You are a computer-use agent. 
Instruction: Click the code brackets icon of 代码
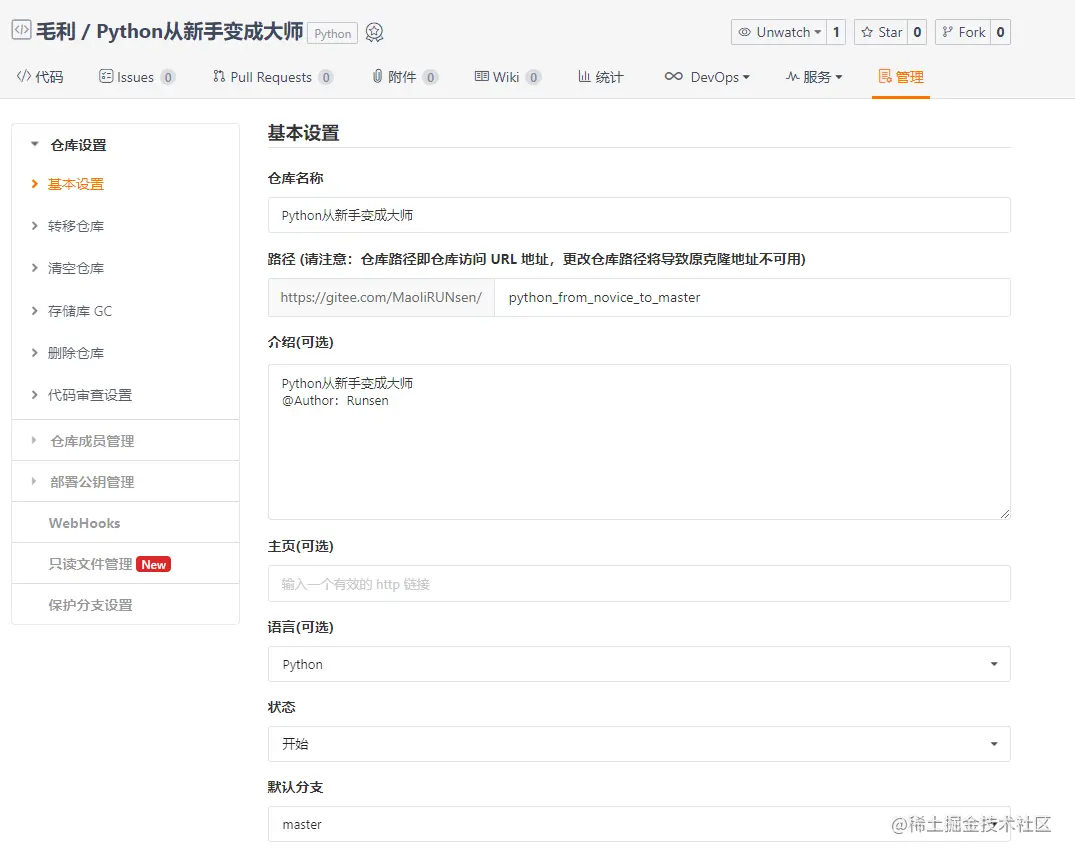pyautogui.click(x=24, y=76)
